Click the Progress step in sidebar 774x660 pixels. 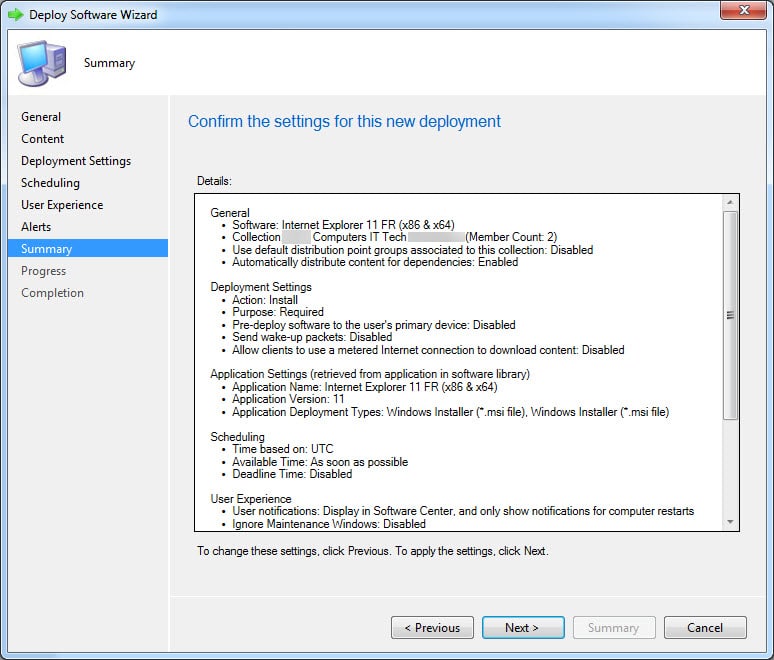(43, 271)
